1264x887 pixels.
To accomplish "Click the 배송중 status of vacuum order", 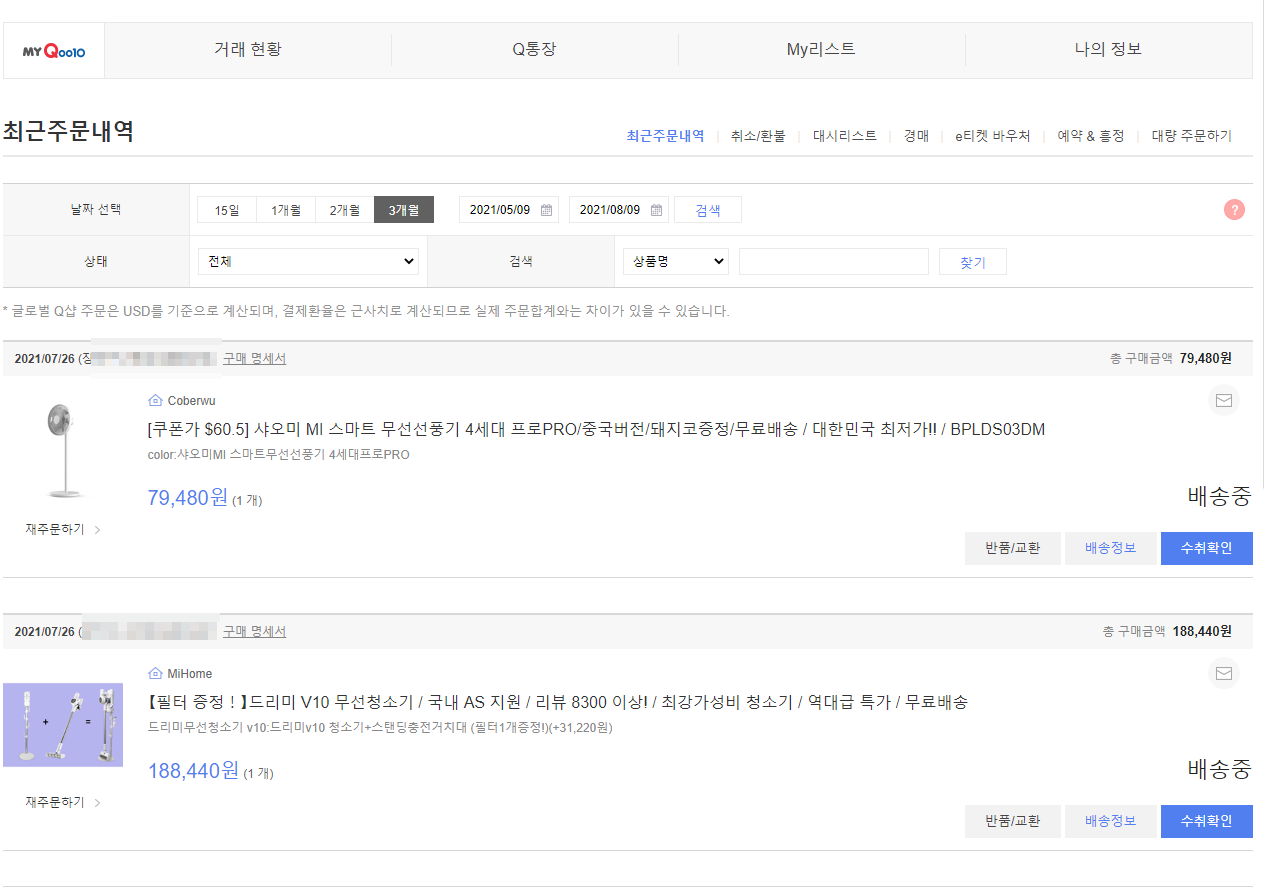I will [1219, 769].
